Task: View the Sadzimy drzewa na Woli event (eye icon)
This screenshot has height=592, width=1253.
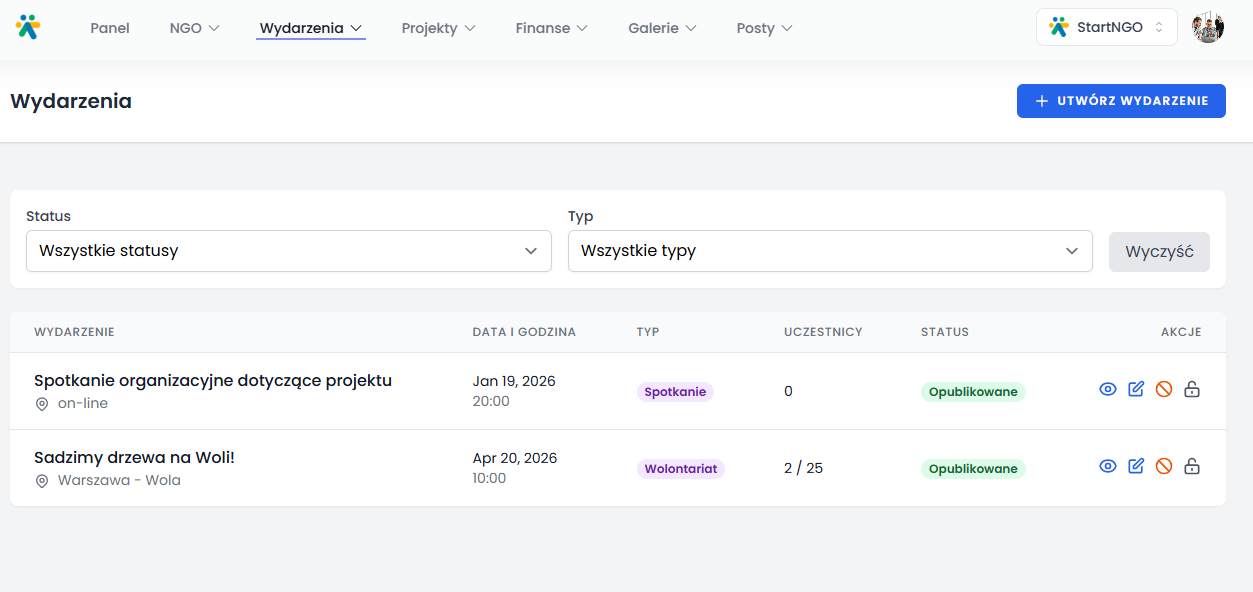Action: [x=1108, y=466]
